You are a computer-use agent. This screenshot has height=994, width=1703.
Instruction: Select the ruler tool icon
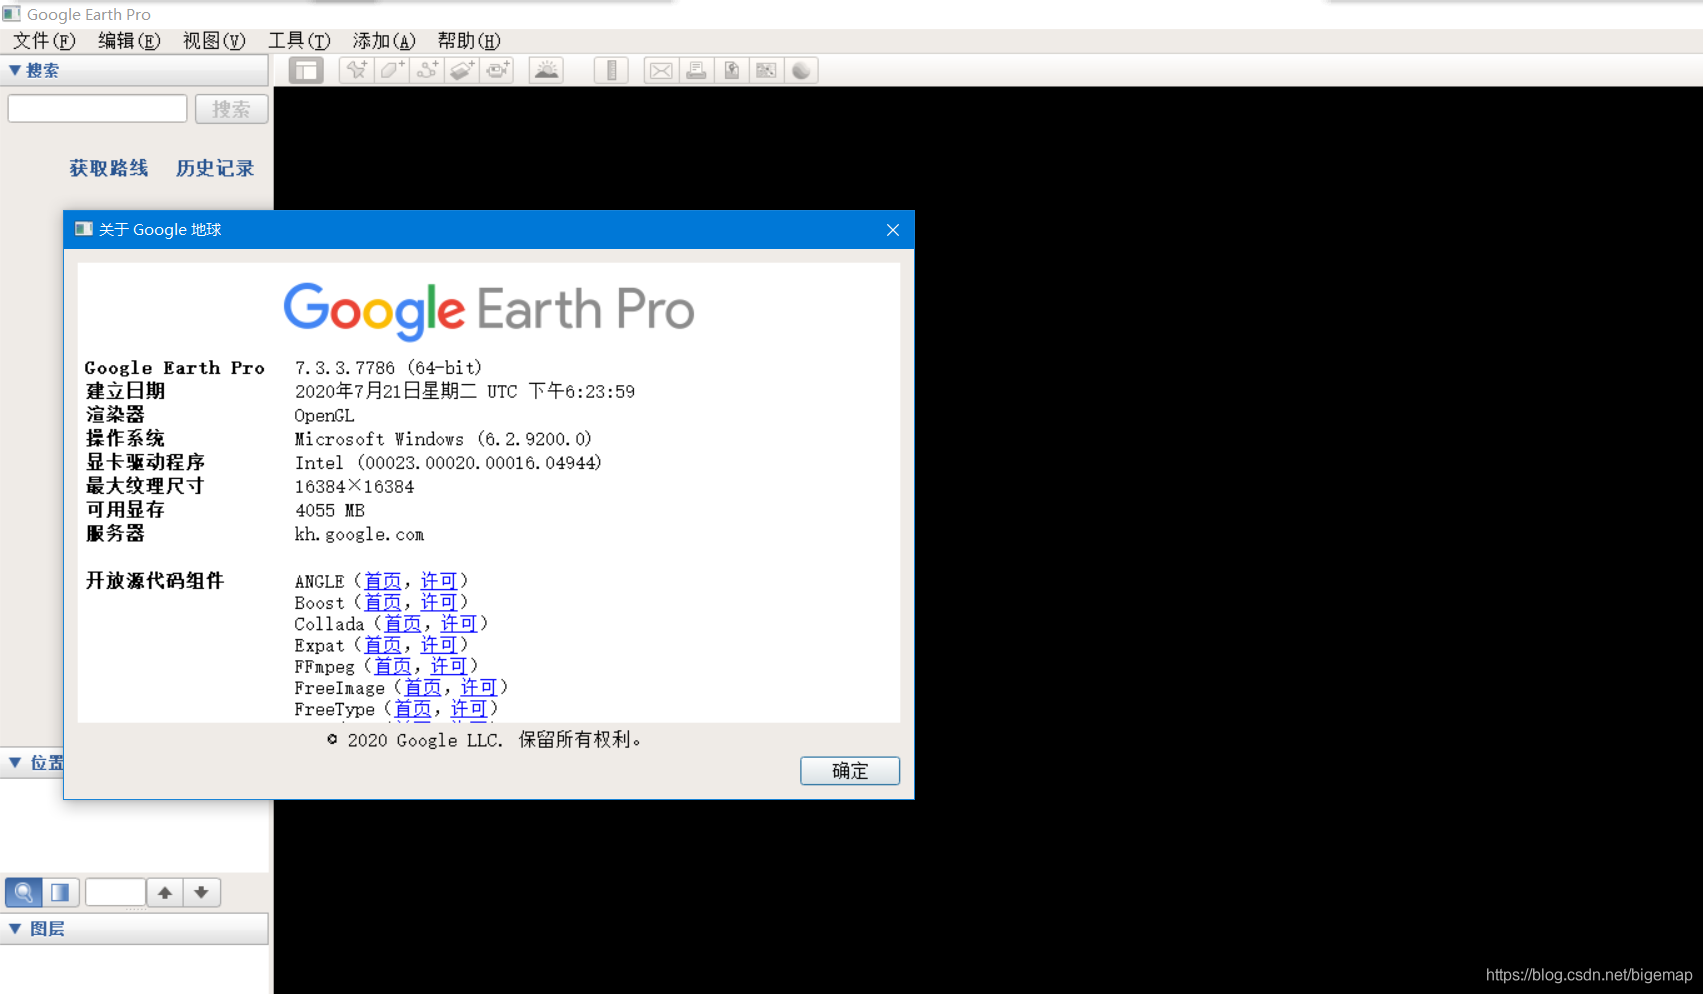[x=611, y=70]
